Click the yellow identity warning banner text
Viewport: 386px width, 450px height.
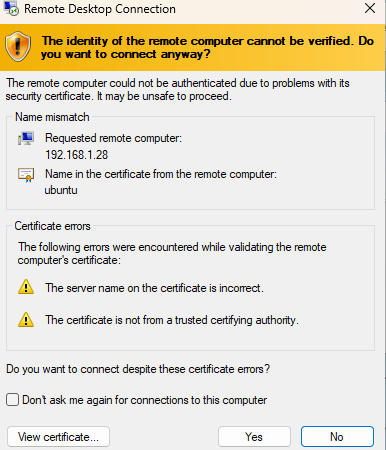pyautogui.click(x=208, y=47)
